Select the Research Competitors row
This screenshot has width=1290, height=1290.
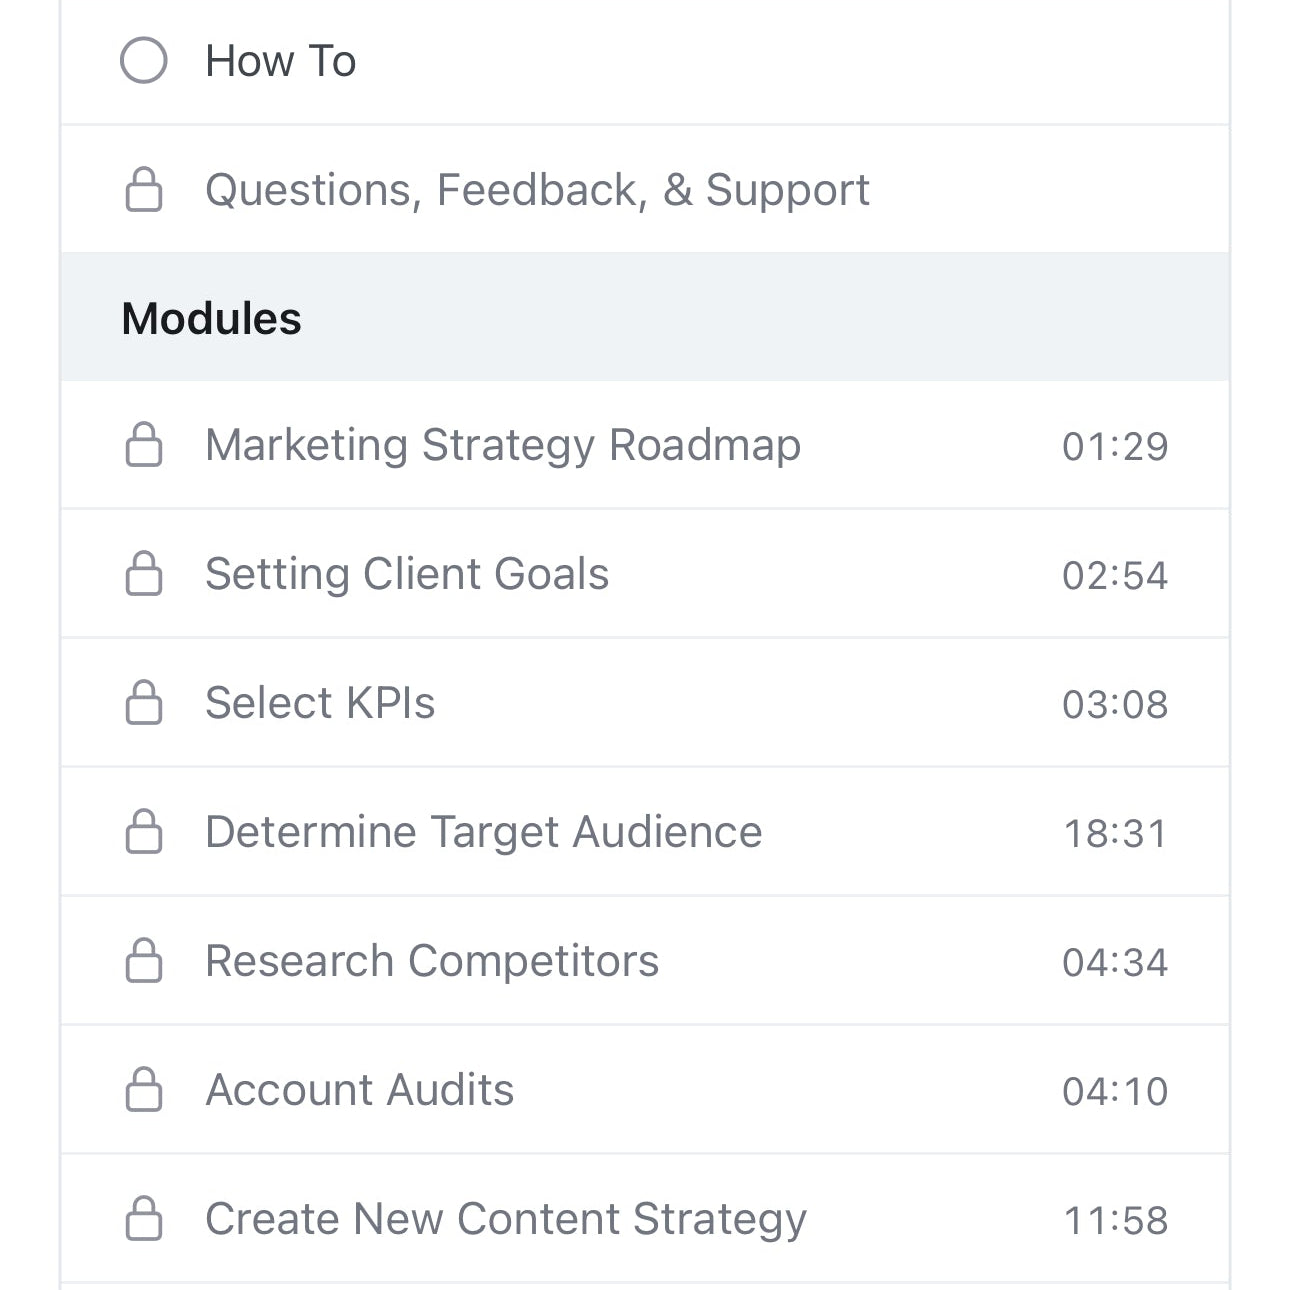click(x=431, y=961)
